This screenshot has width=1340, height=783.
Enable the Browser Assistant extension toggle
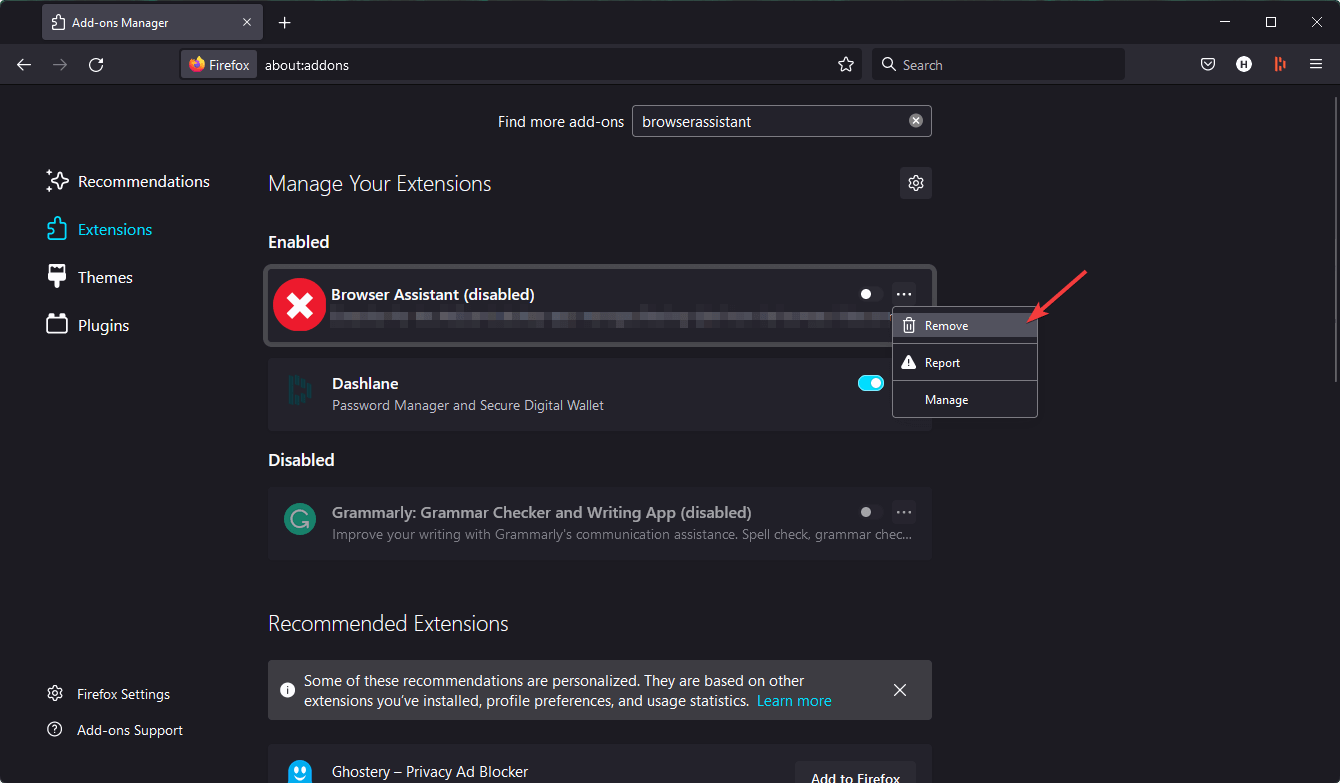click(x=871, y=294)
